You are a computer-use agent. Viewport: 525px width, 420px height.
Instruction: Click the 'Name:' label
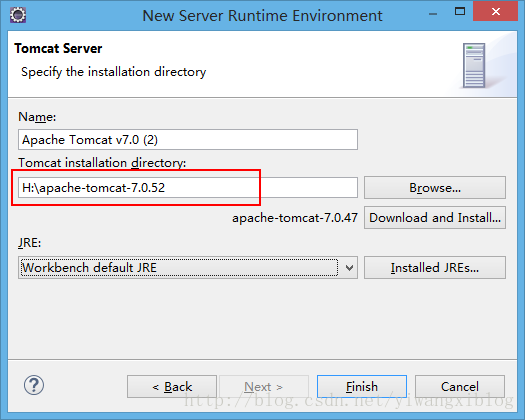[37, 117]
